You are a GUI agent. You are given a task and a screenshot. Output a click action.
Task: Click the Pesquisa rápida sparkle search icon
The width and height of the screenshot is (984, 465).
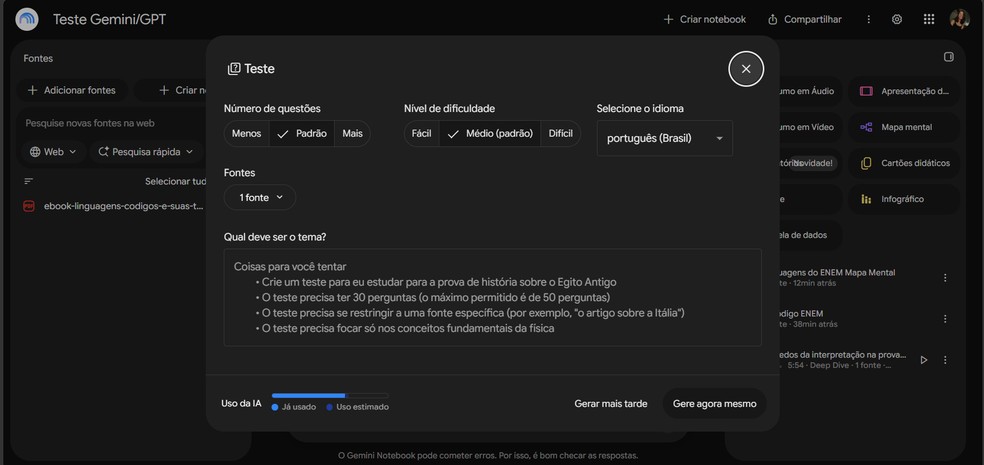coord(104,152)
